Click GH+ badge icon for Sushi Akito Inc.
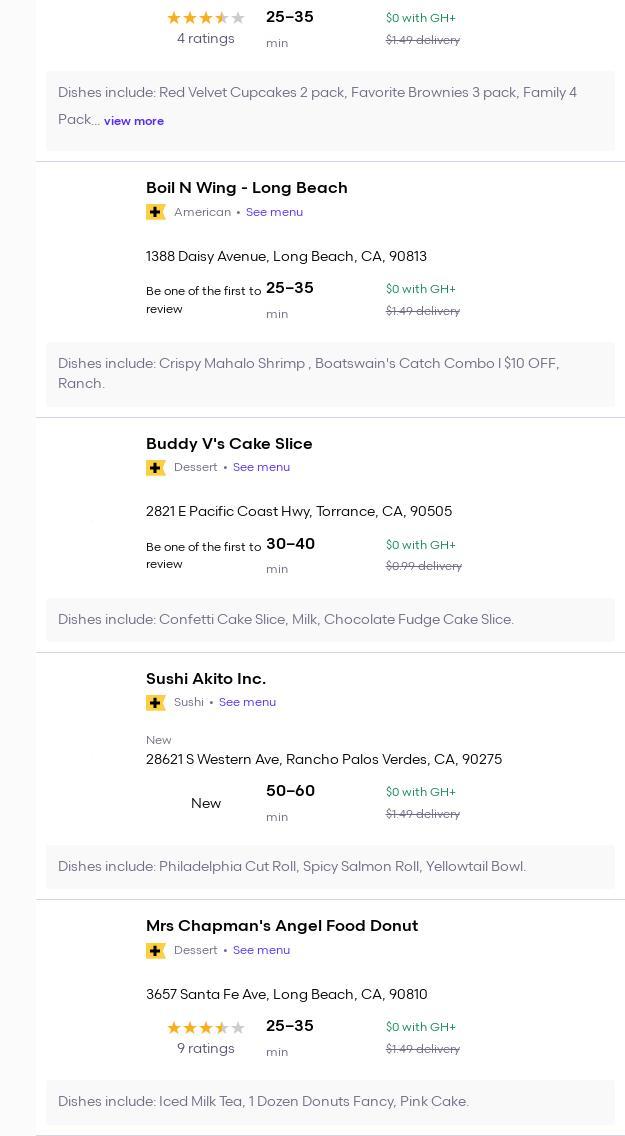Image resolution: width=625 pixels, height=1136 pixels. tap(155, 703)
